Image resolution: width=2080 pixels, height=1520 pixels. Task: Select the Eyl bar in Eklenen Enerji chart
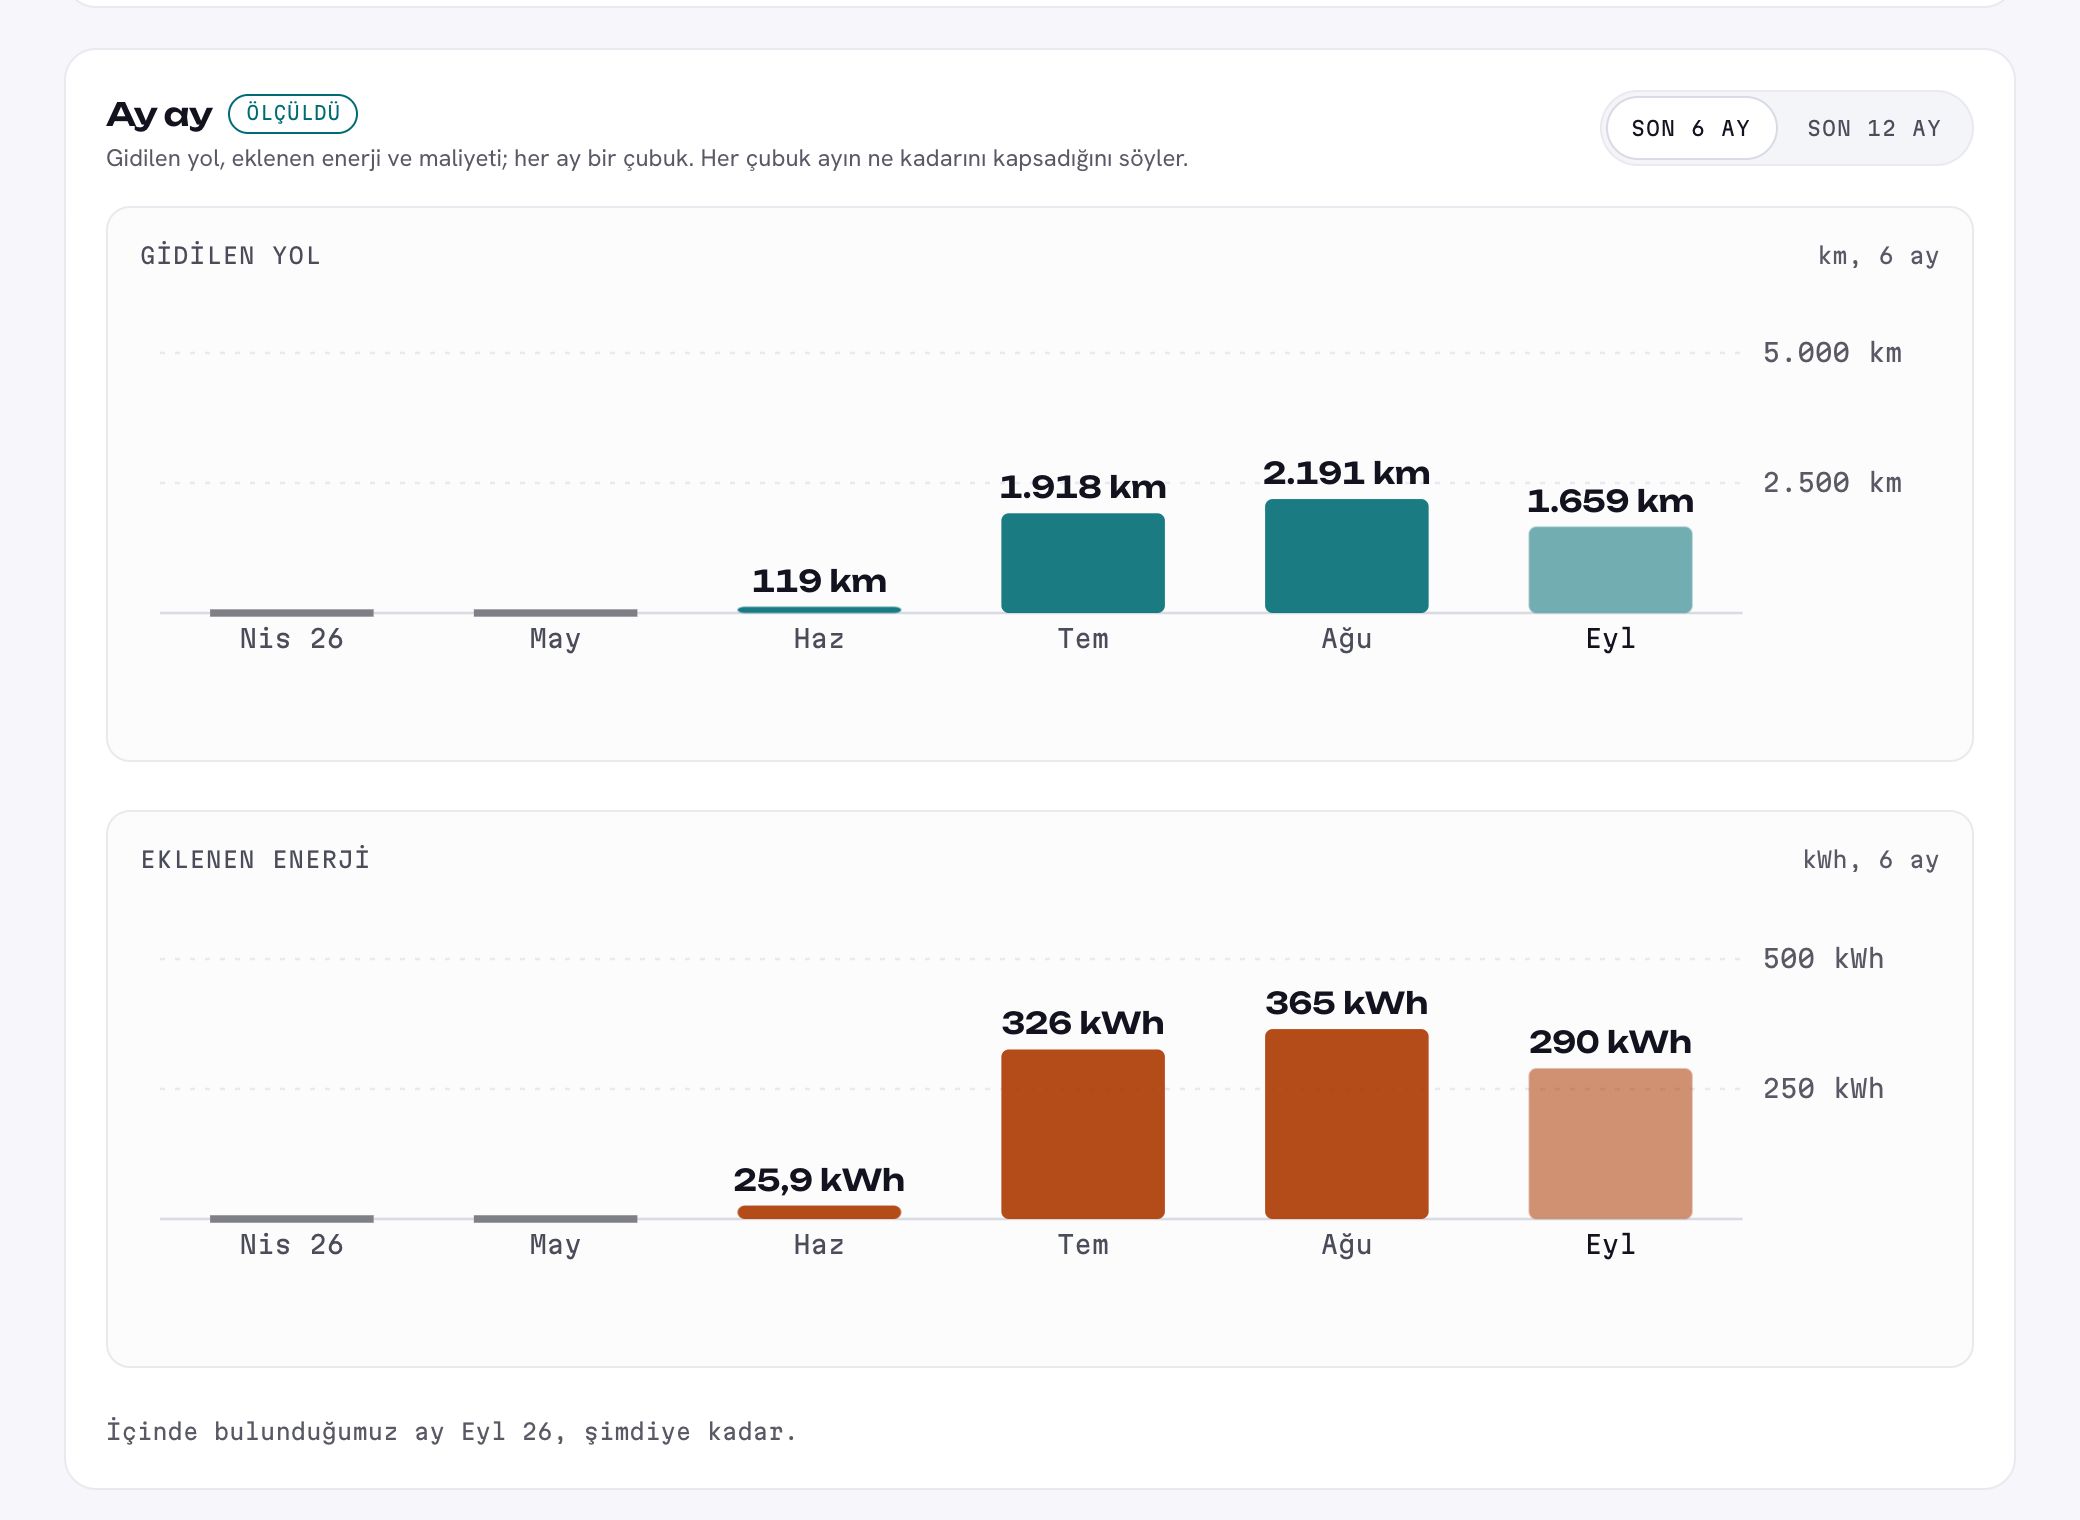click(x=1610, y=1143)
